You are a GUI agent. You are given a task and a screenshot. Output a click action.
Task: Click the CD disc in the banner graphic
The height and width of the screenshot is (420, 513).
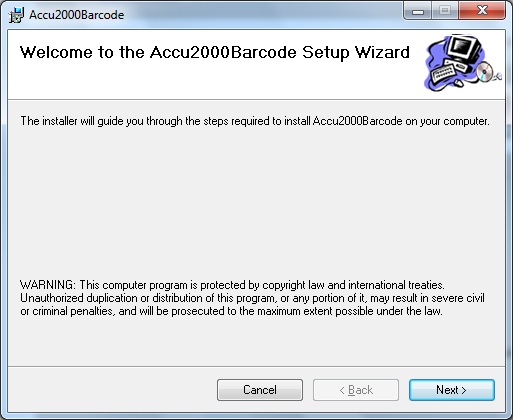pos(484,72)
